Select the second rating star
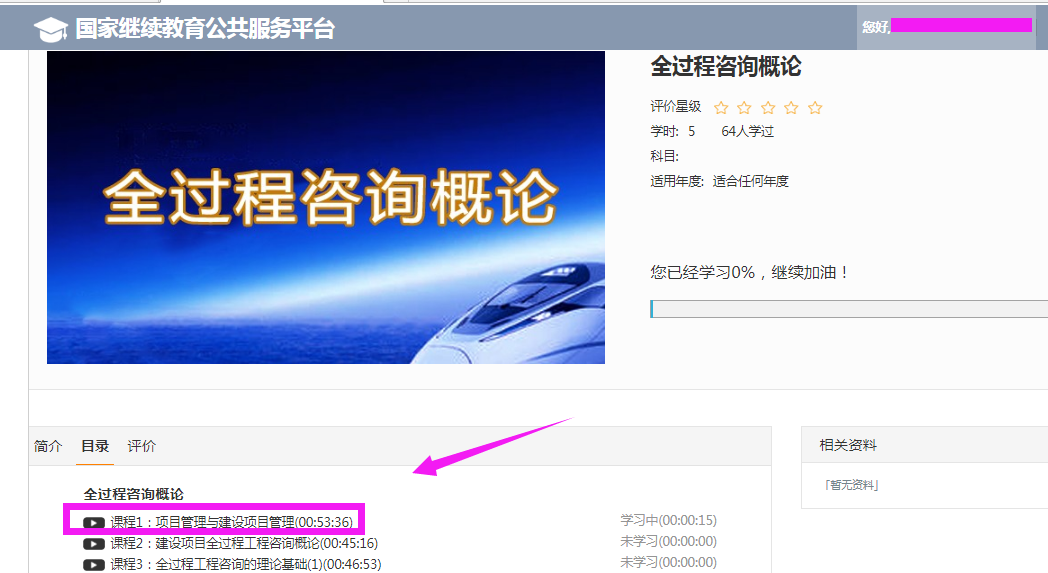1048x573 pixels. pyautogui.click(x=744, y=108)
